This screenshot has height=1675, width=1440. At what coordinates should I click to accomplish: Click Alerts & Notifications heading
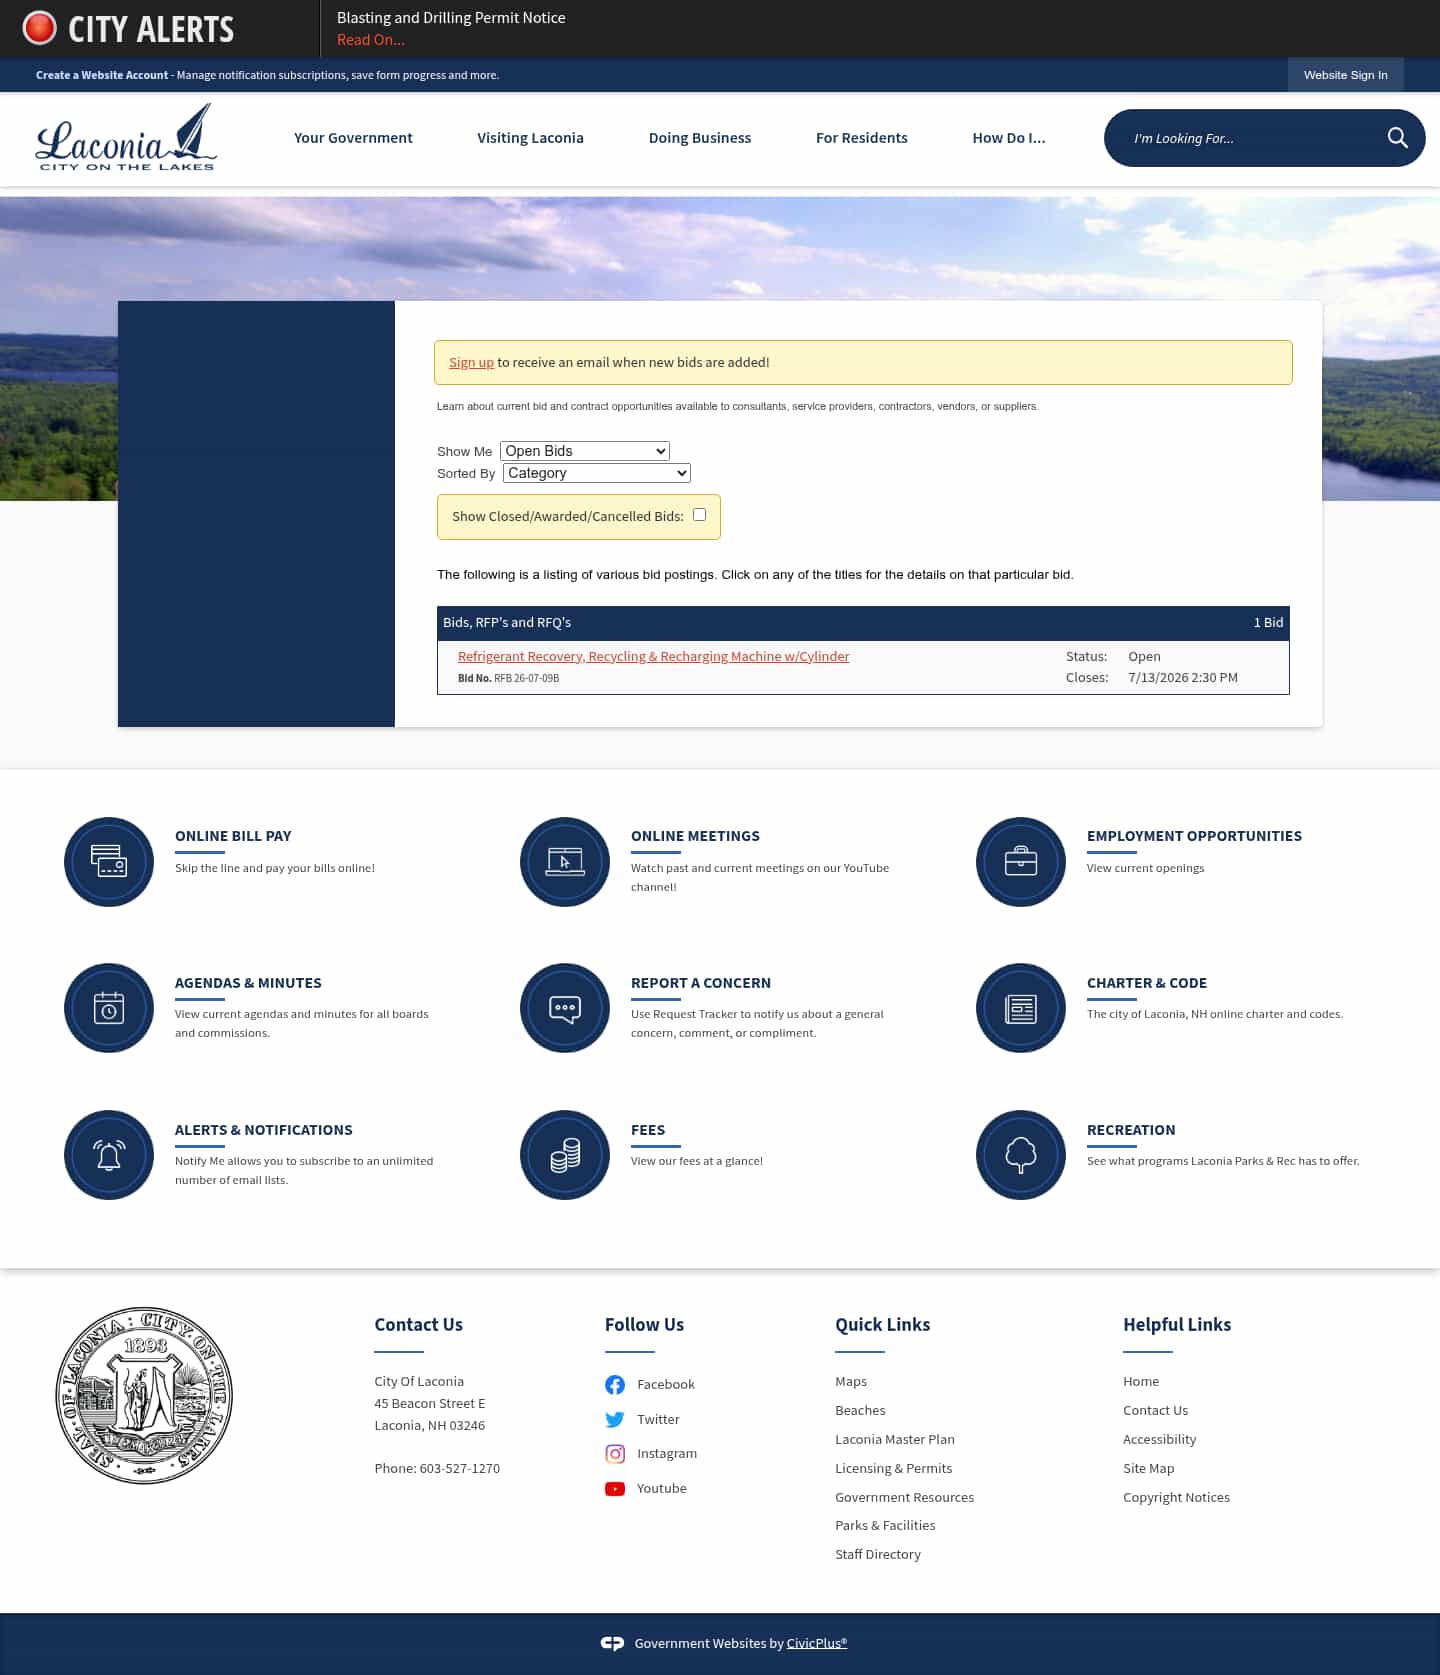[x=264, y=1130]
